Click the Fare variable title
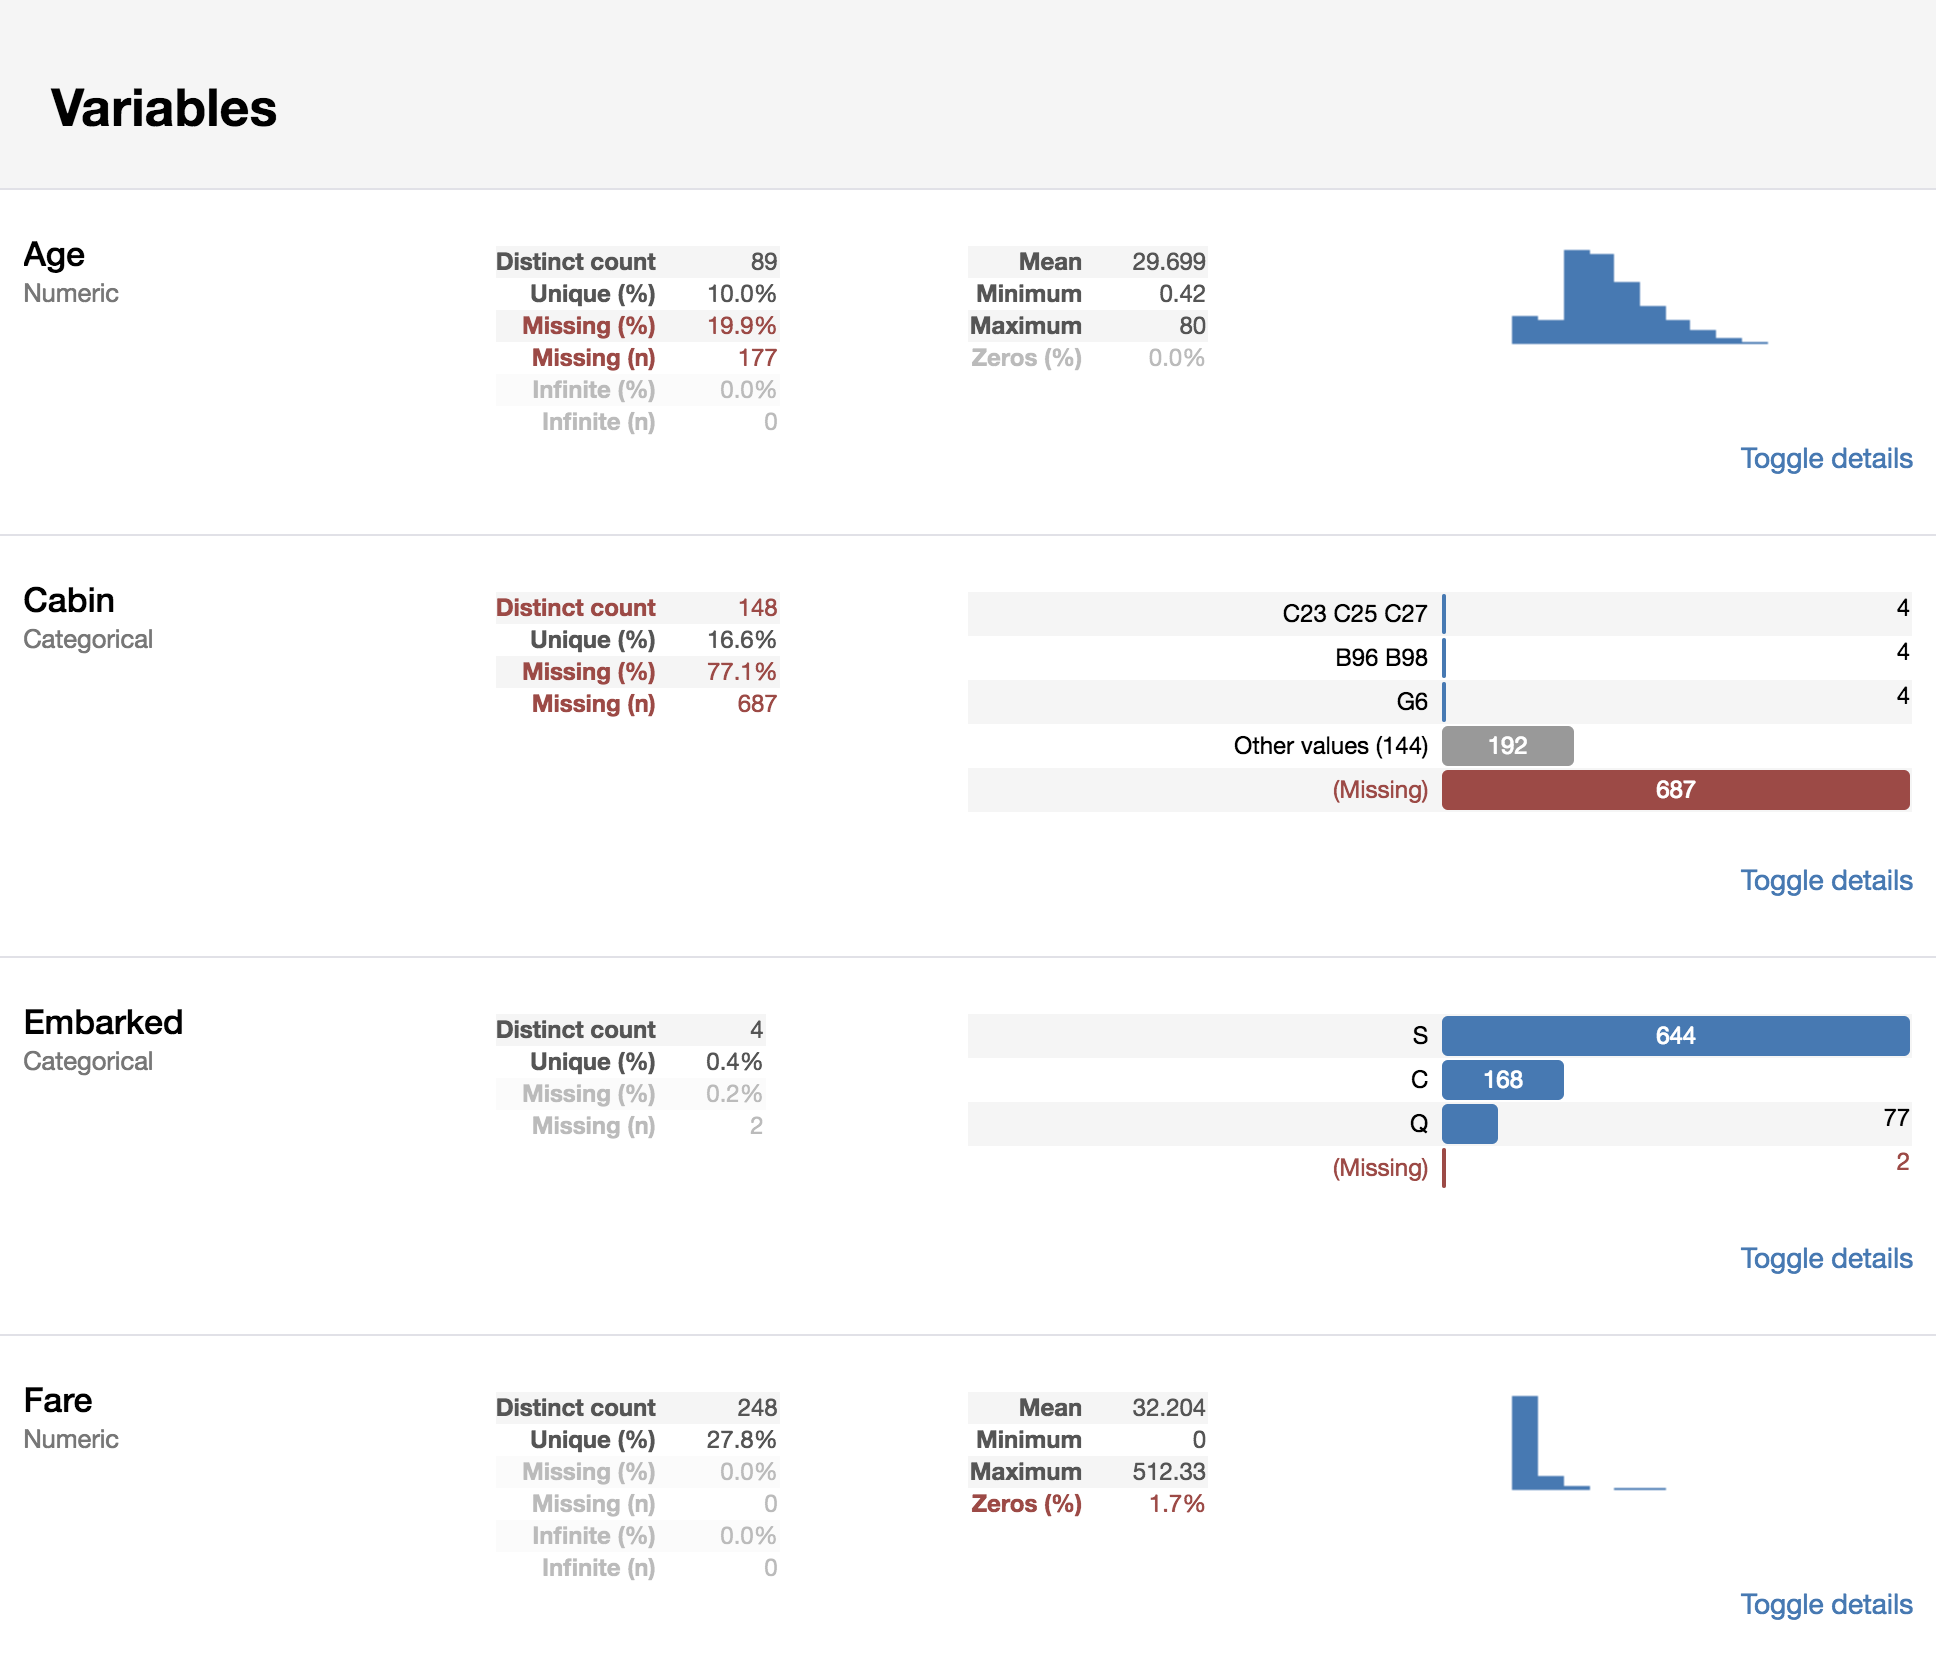 click(58, 1401)
